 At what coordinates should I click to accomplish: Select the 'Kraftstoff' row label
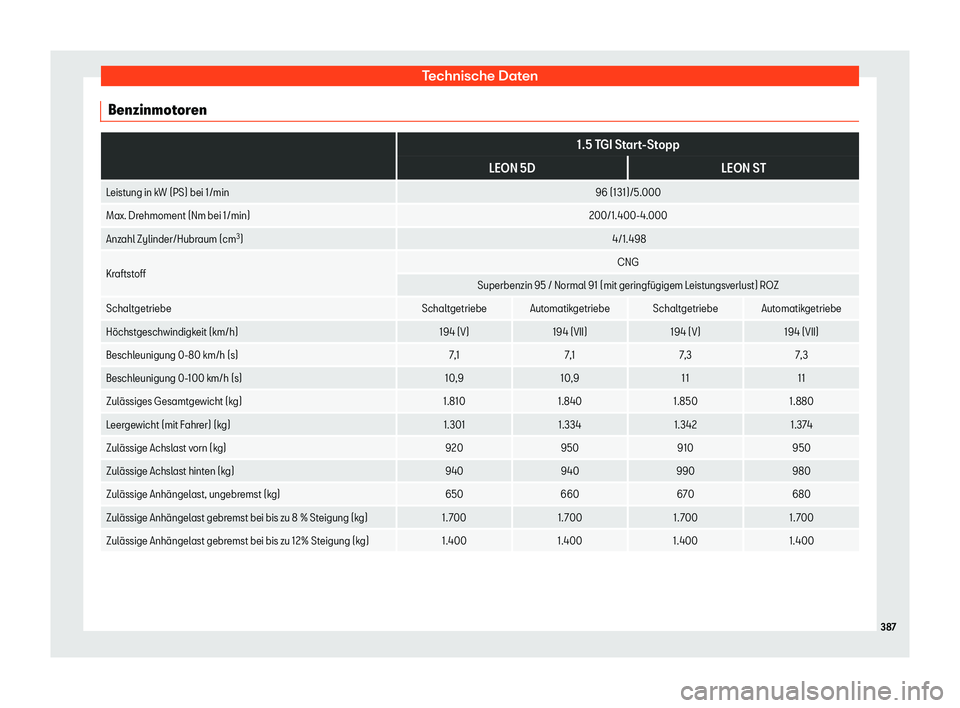(x=126, y=274)
